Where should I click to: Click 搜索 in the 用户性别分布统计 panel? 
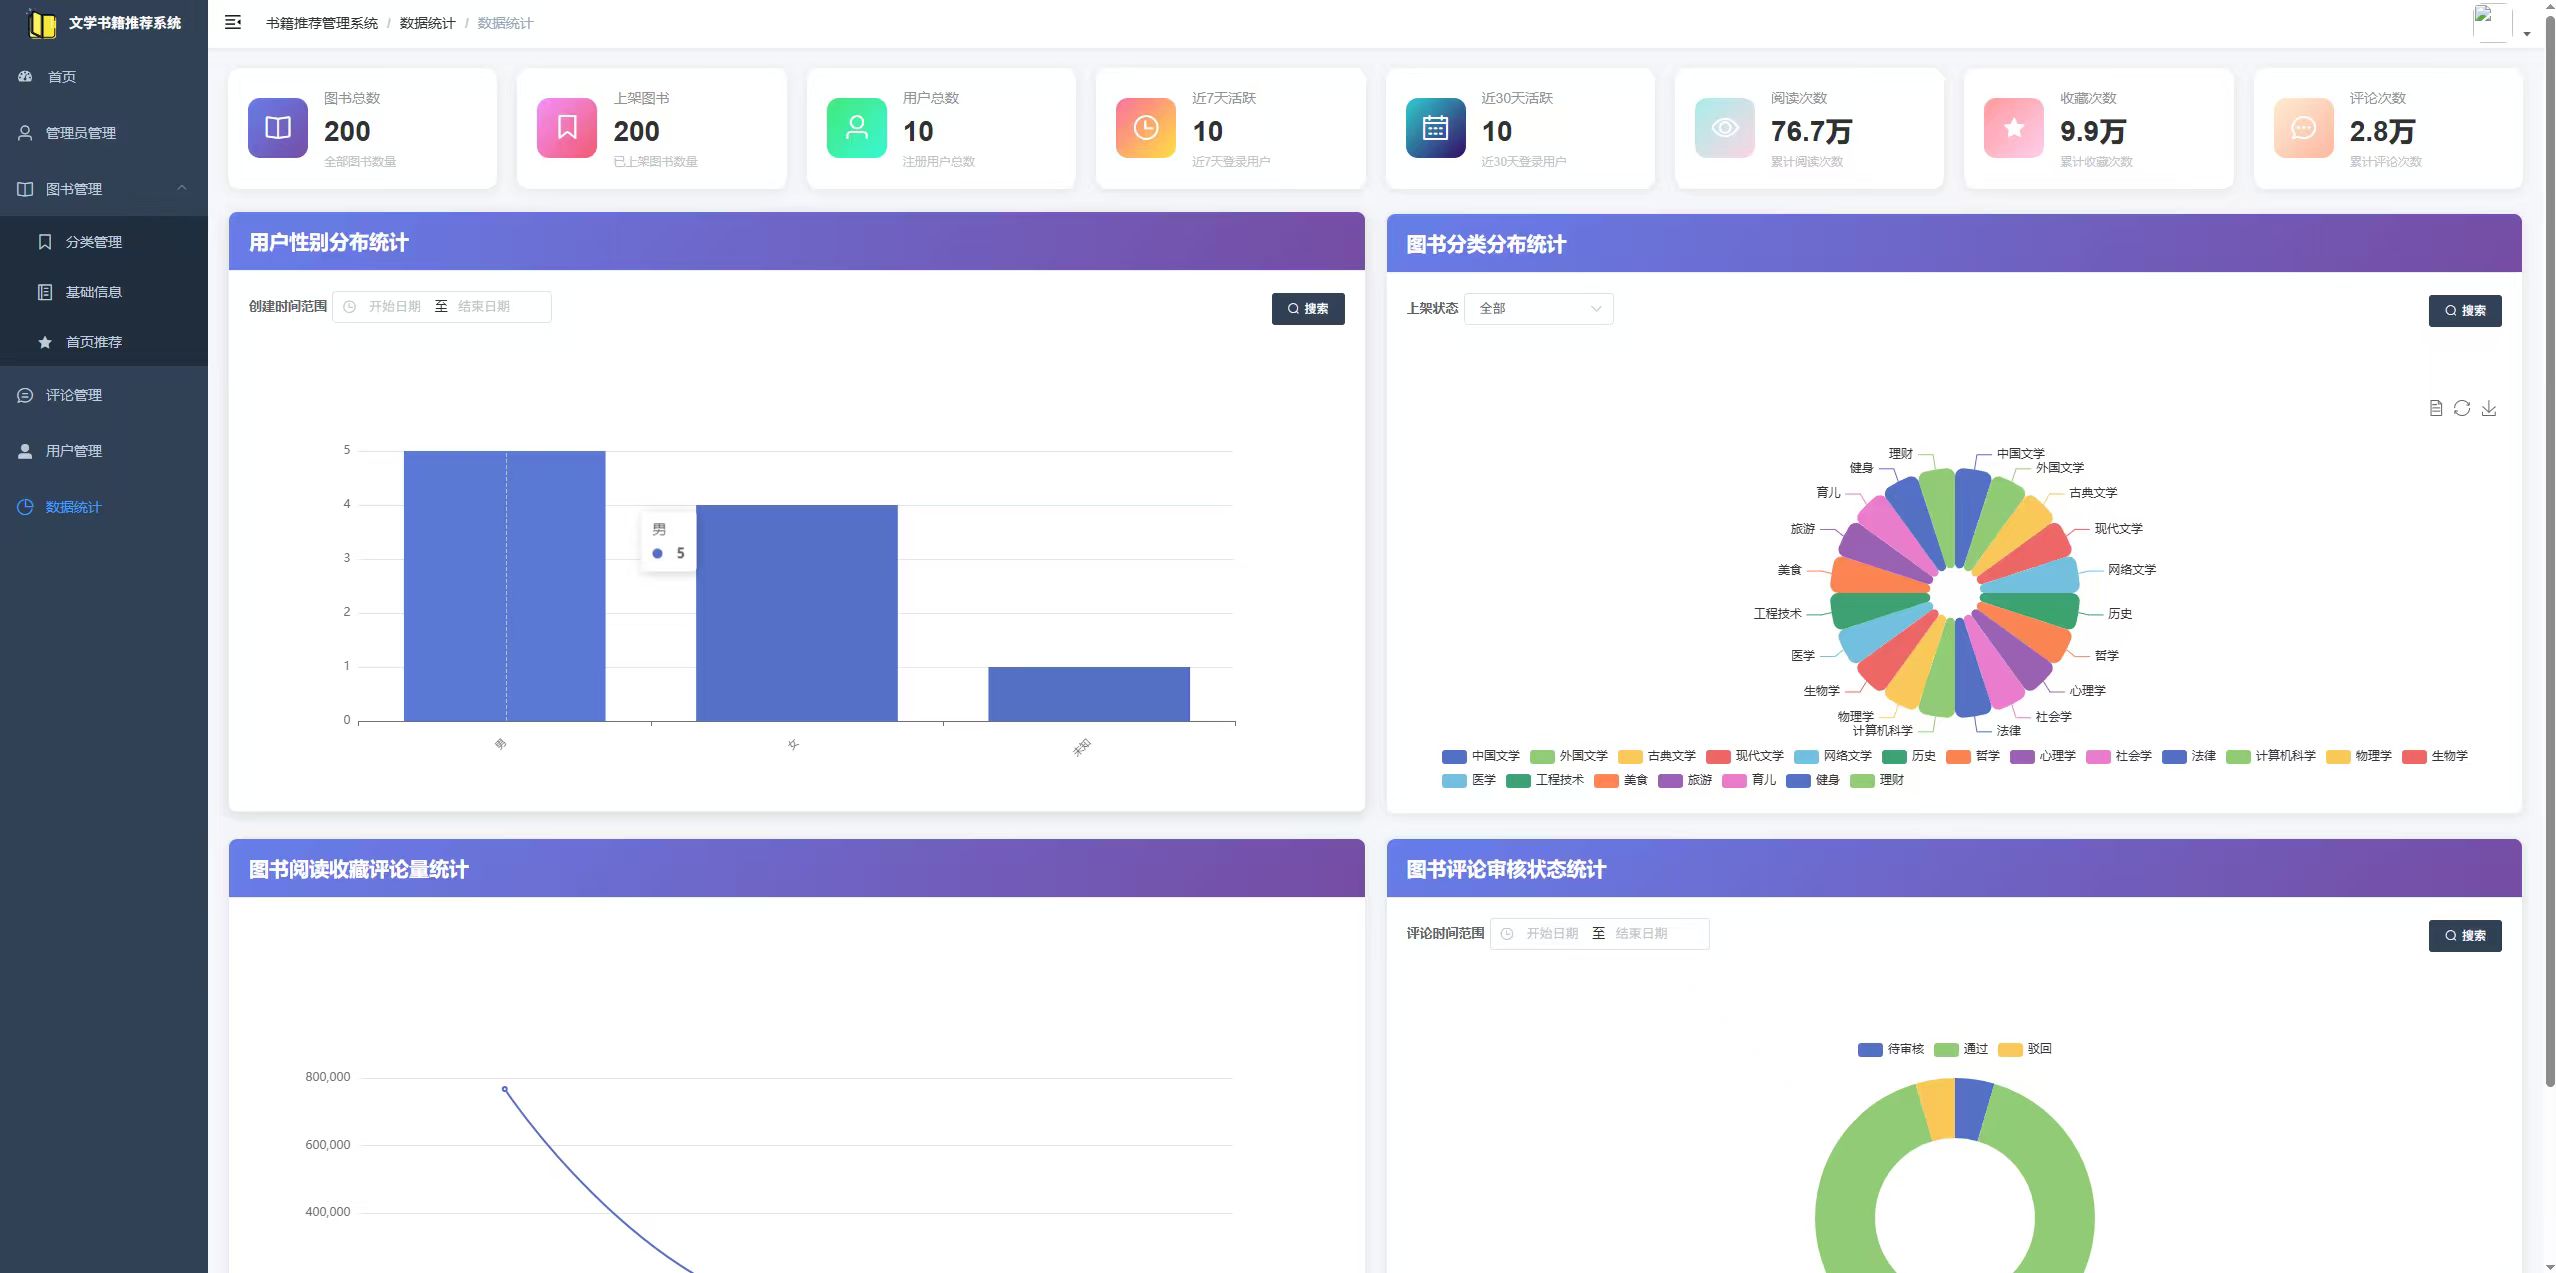tap(1308, 309)
